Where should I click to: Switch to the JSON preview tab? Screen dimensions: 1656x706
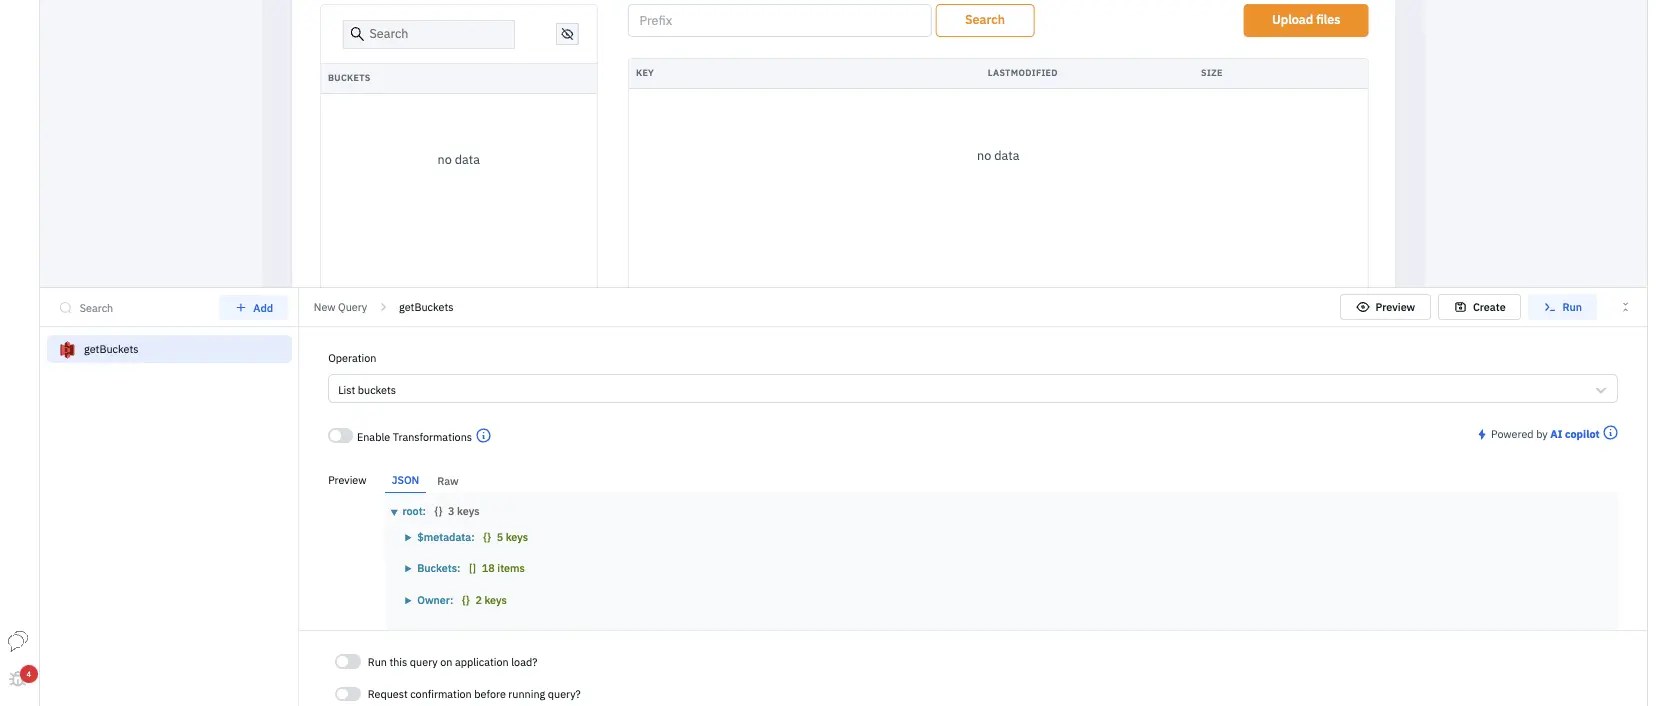[x=405, y=481]
